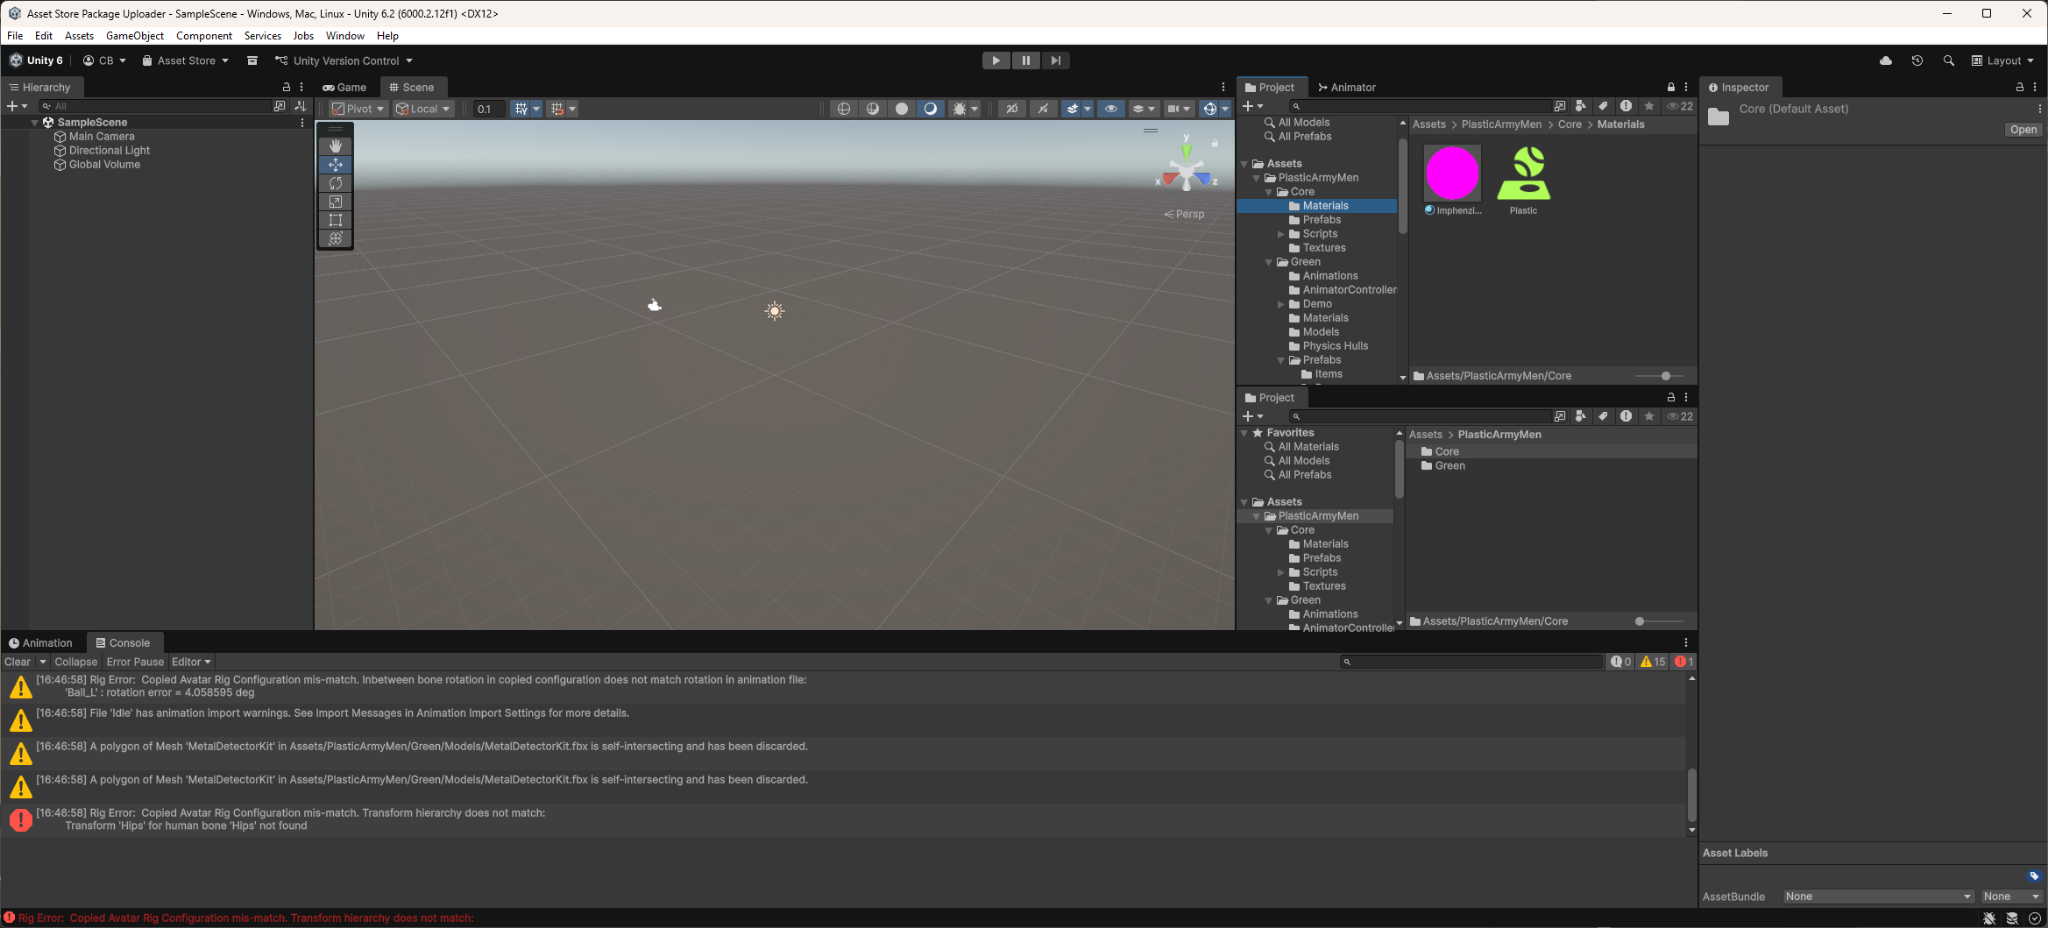Screen dimensions: 2048x928
Task: Open the Asset Store dropdown
Action: pyautogui.click(x=185, y=61)
